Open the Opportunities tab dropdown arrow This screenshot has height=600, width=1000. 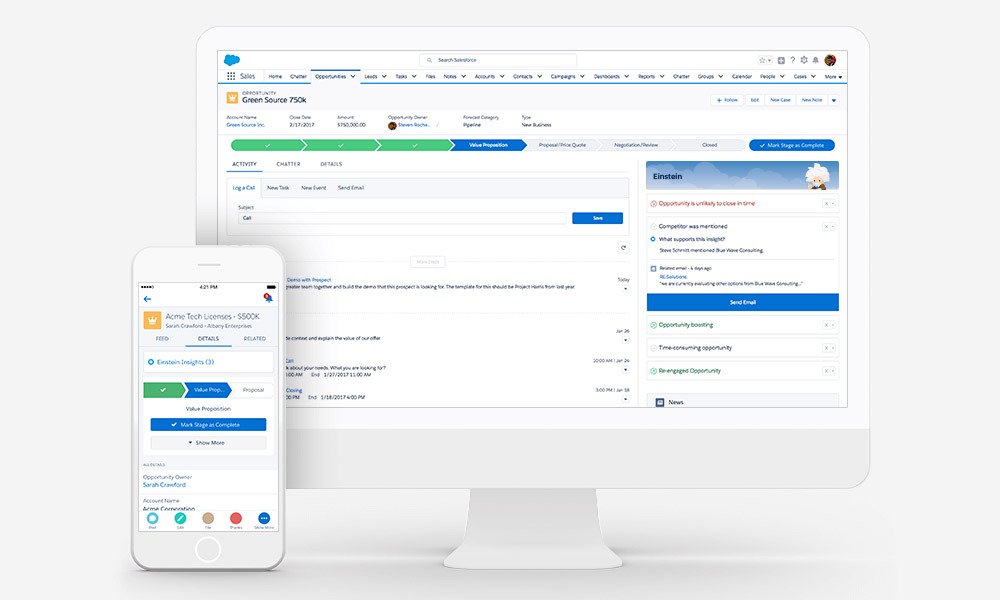pos(353,77)
